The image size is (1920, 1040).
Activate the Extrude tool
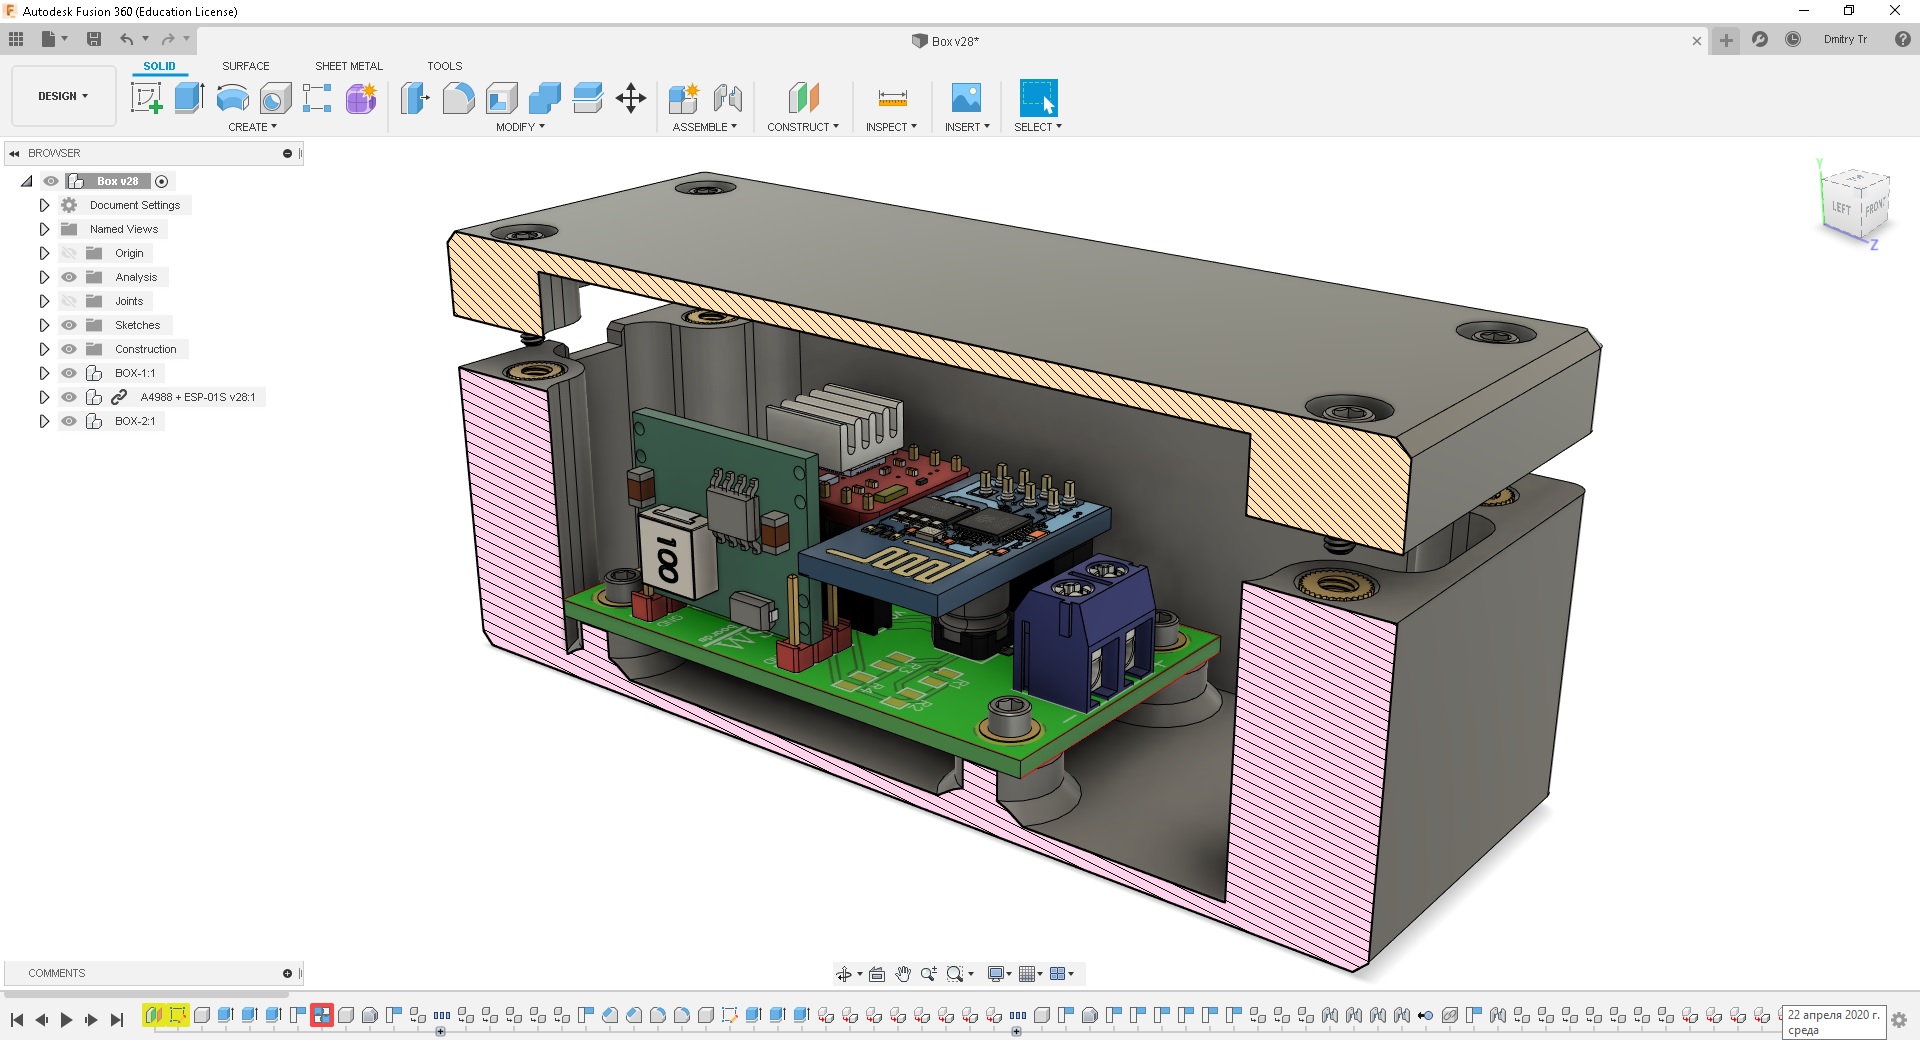click(189, 98)
